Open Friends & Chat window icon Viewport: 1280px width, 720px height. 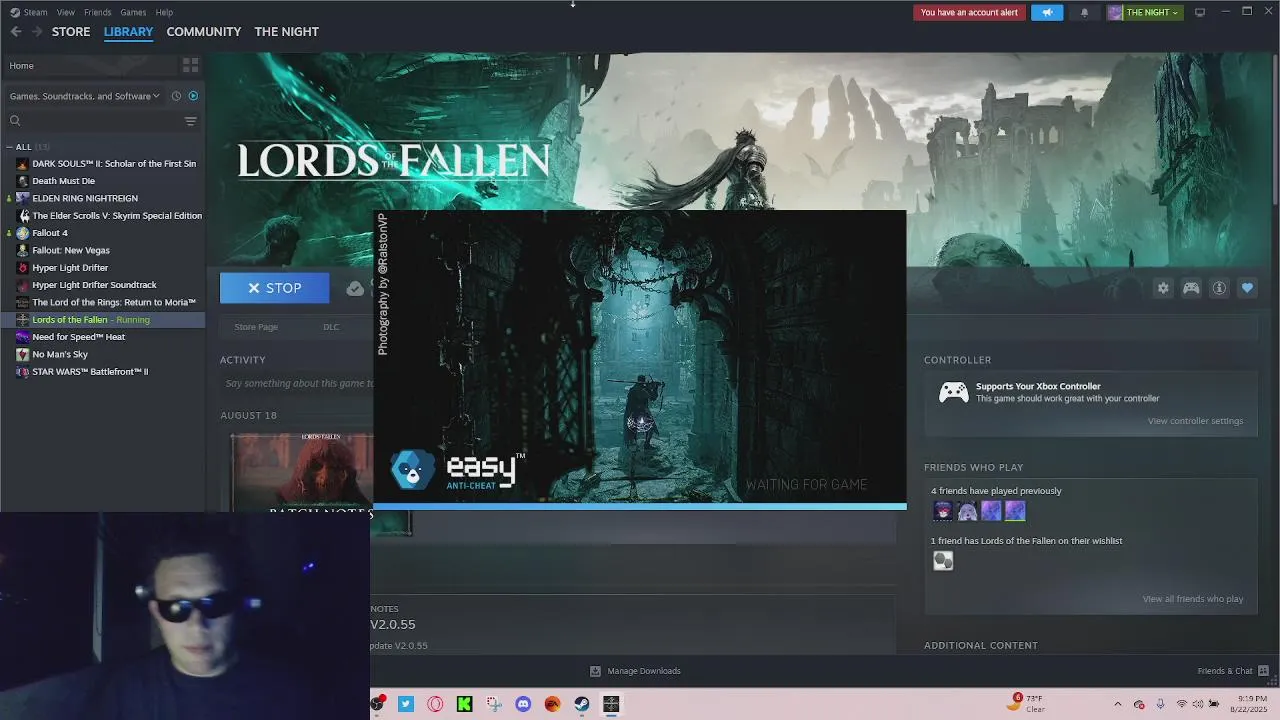(x=1263, y=671)
